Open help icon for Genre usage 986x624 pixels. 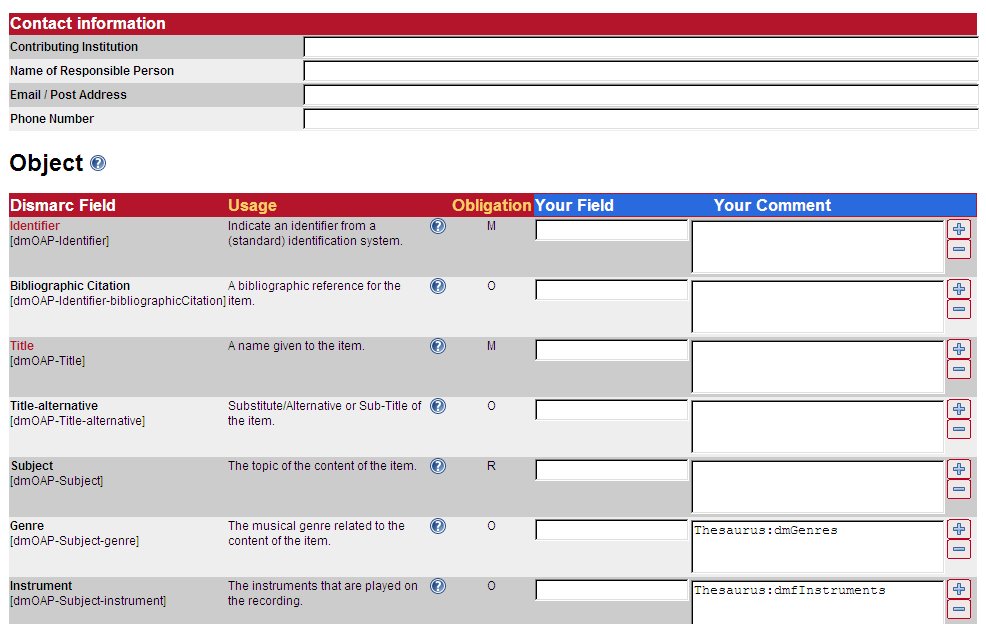pos(438,526)
